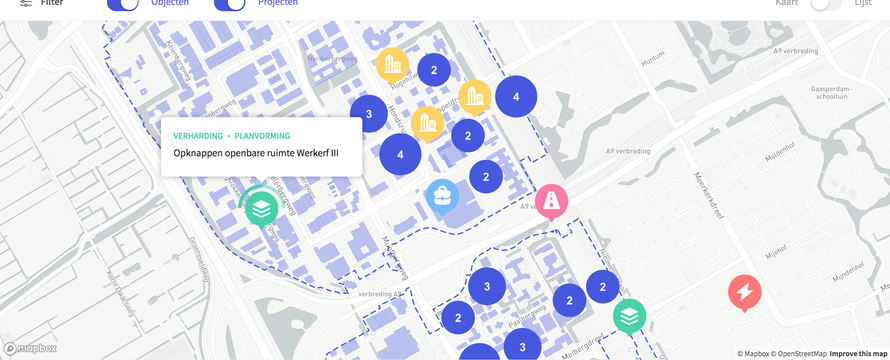
Task: Expand the 4 cluster near the railway boundary
Action: pyautogui.click(x=516, y=97)
